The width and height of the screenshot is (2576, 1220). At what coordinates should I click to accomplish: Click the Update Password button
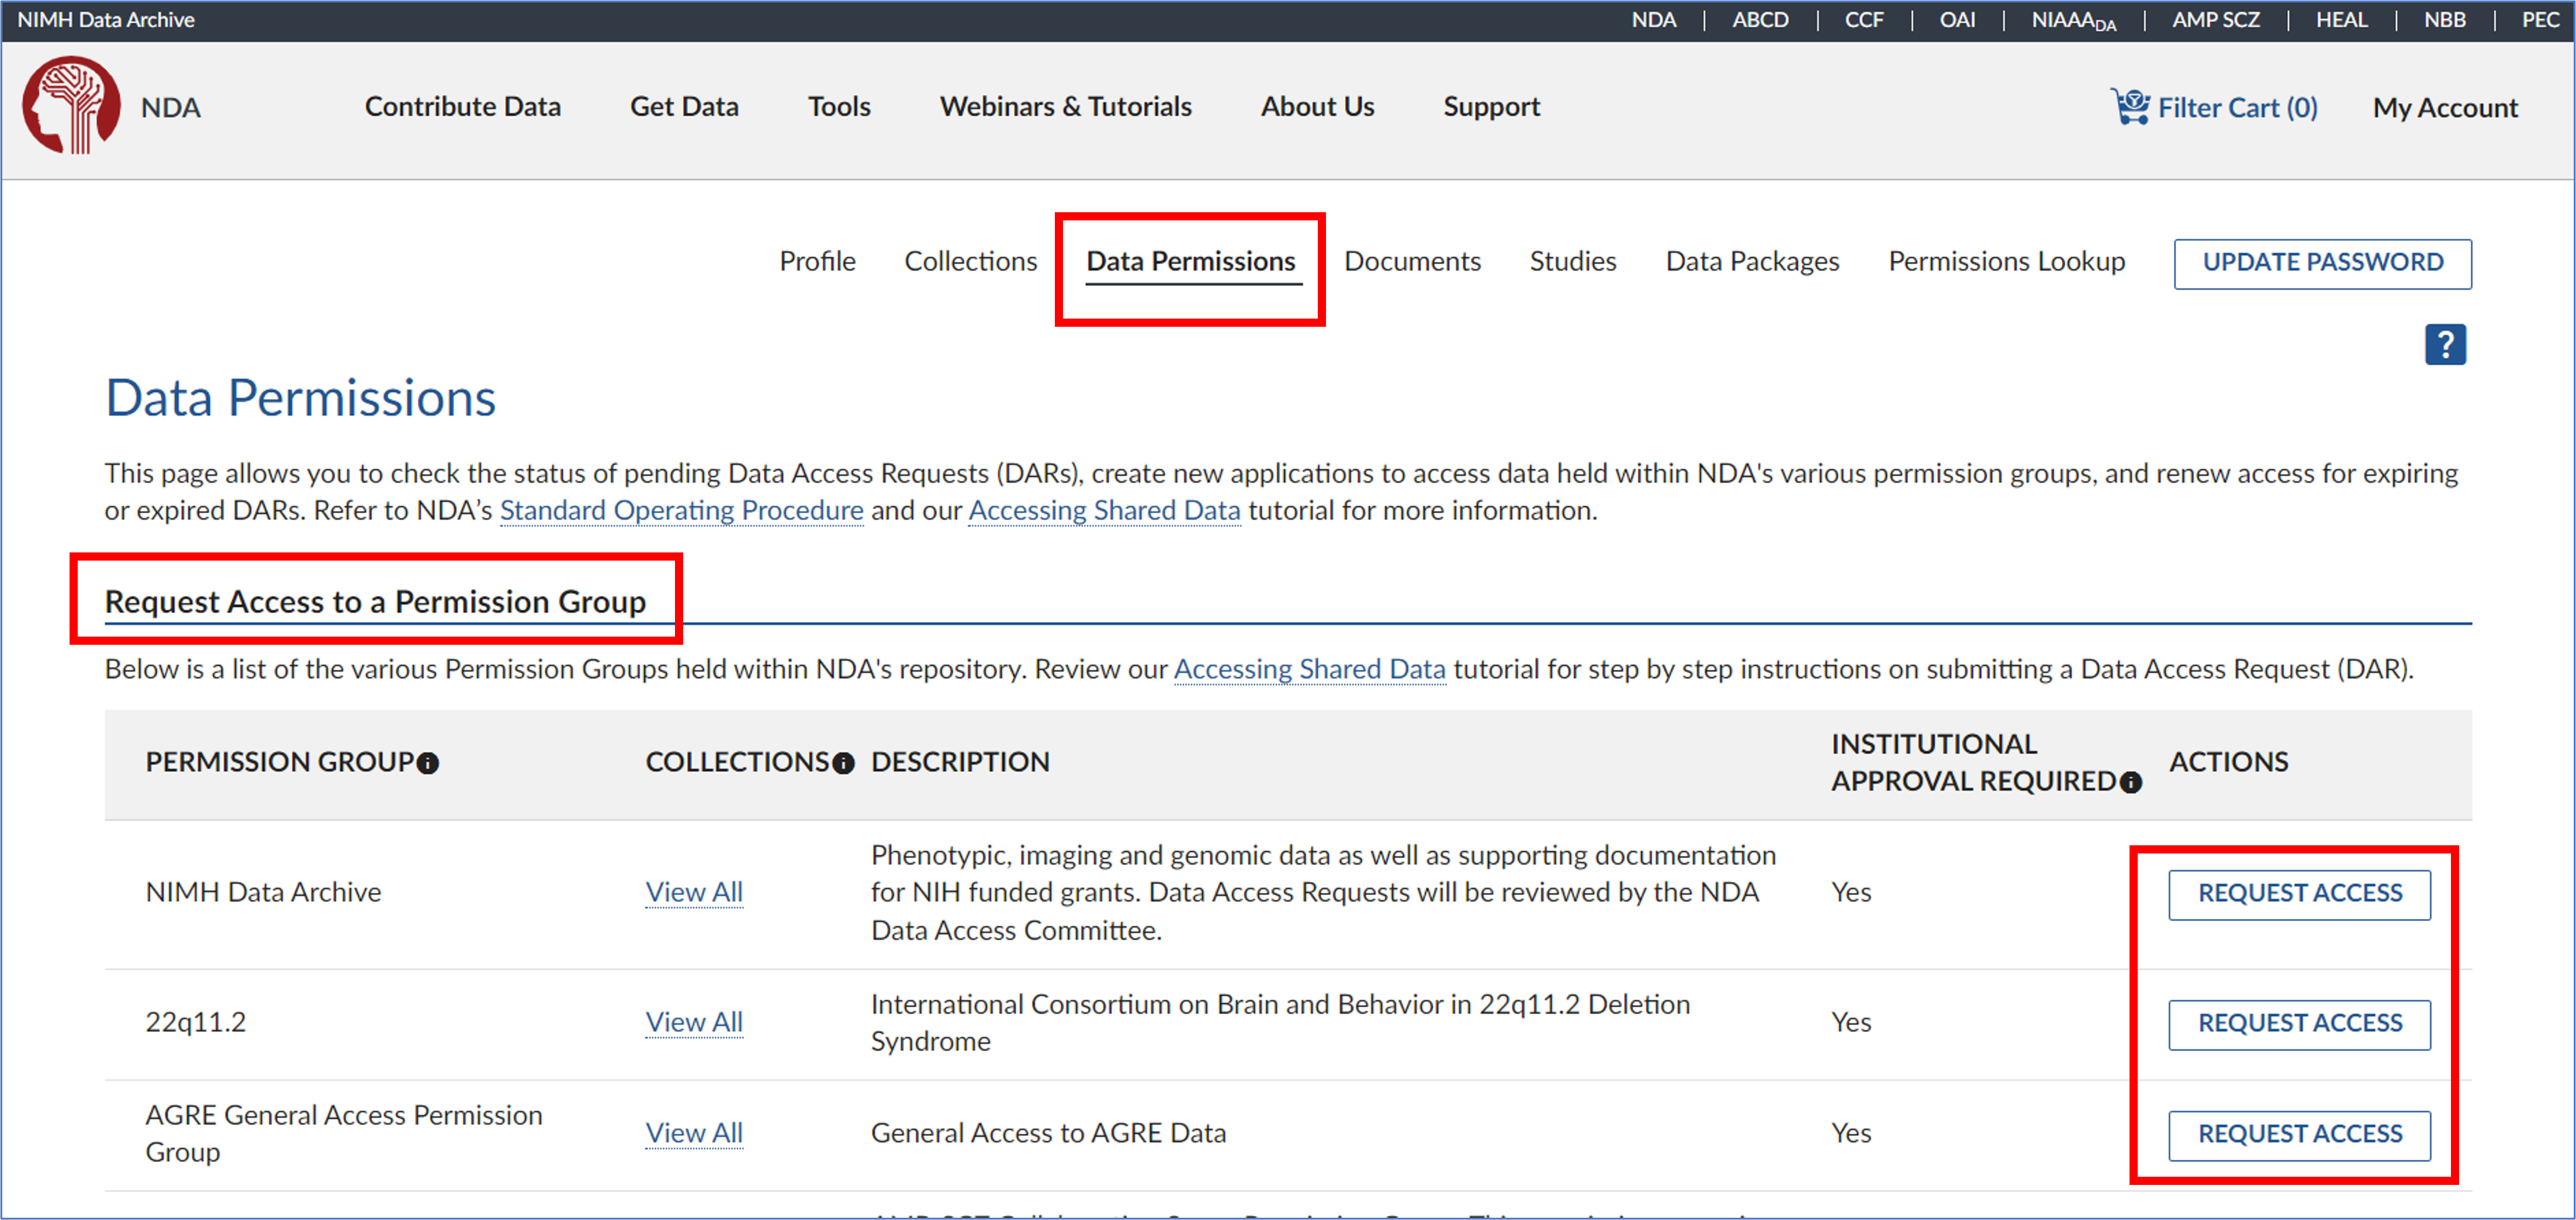pyautogui.click(x=2322, y=264)
